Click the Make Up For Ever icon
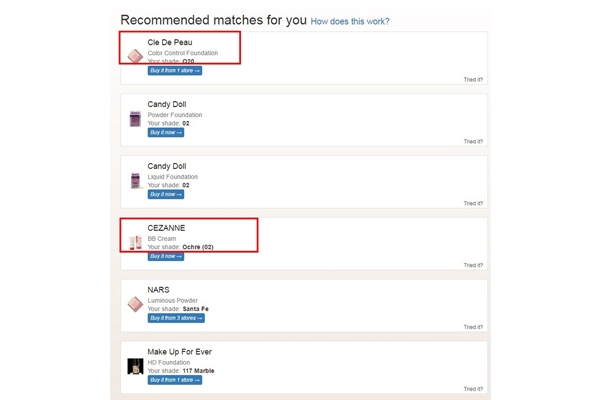 pyautogui.click(x=135, y=366)
